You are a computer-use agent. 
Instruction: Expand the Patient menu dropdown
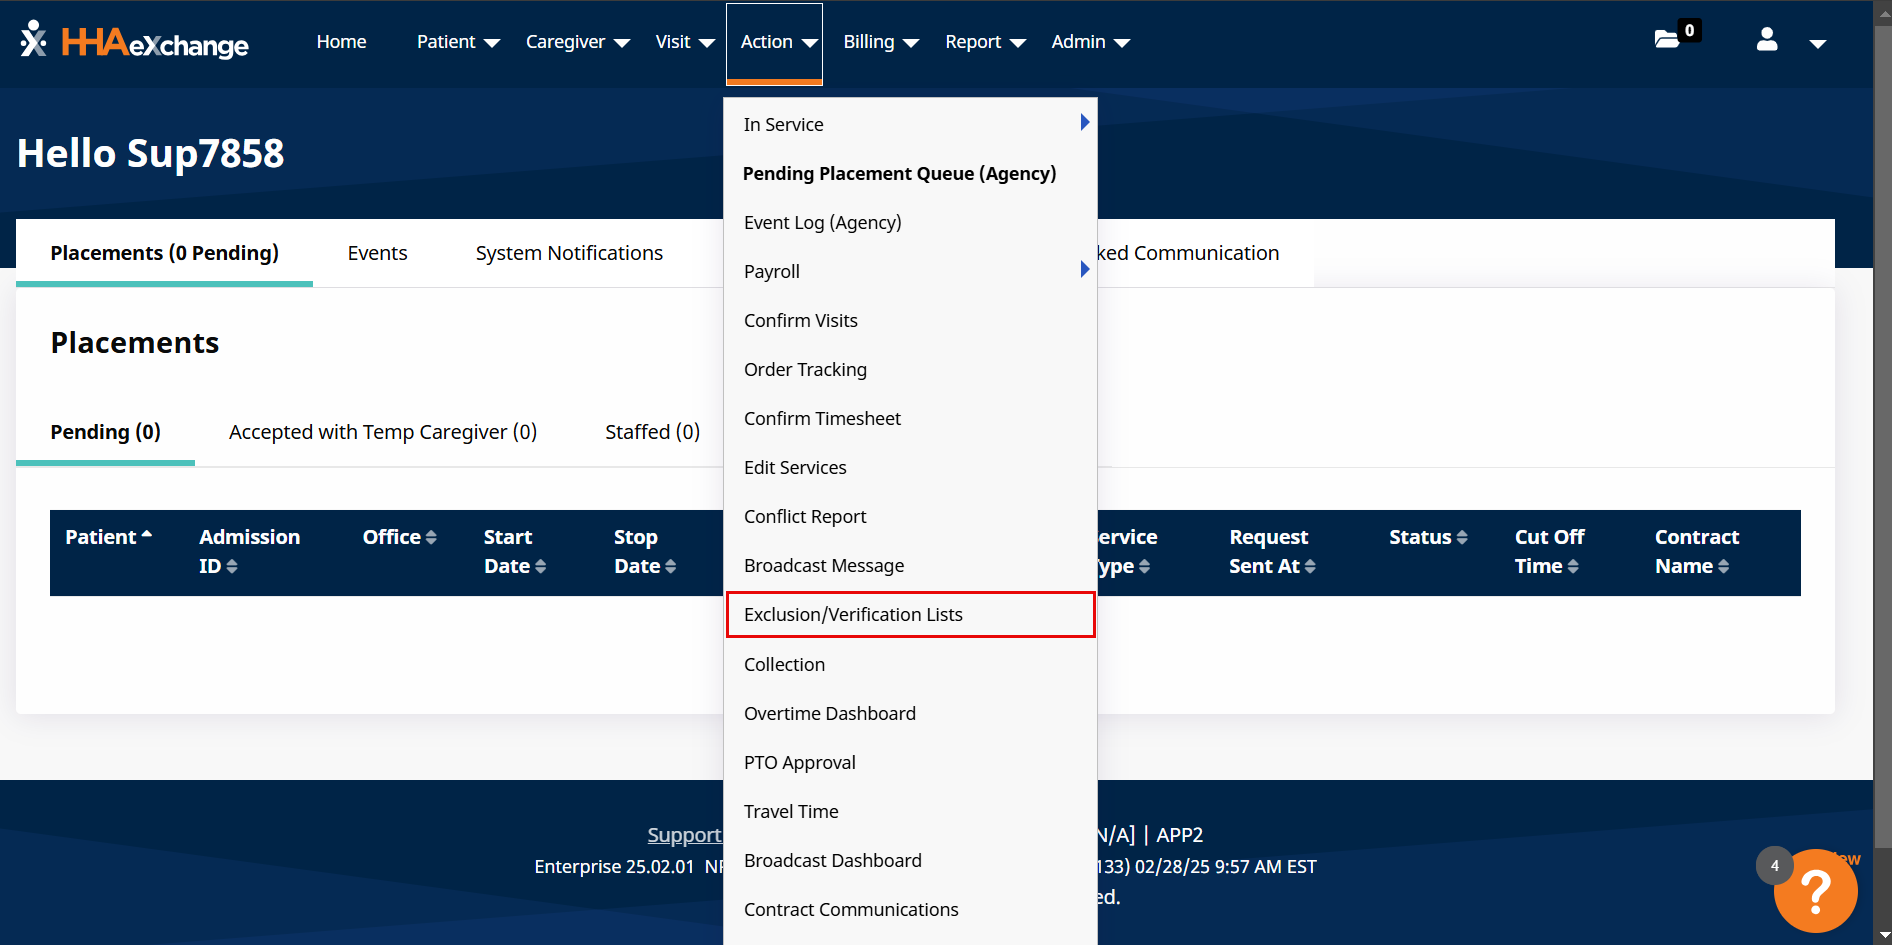457,42
